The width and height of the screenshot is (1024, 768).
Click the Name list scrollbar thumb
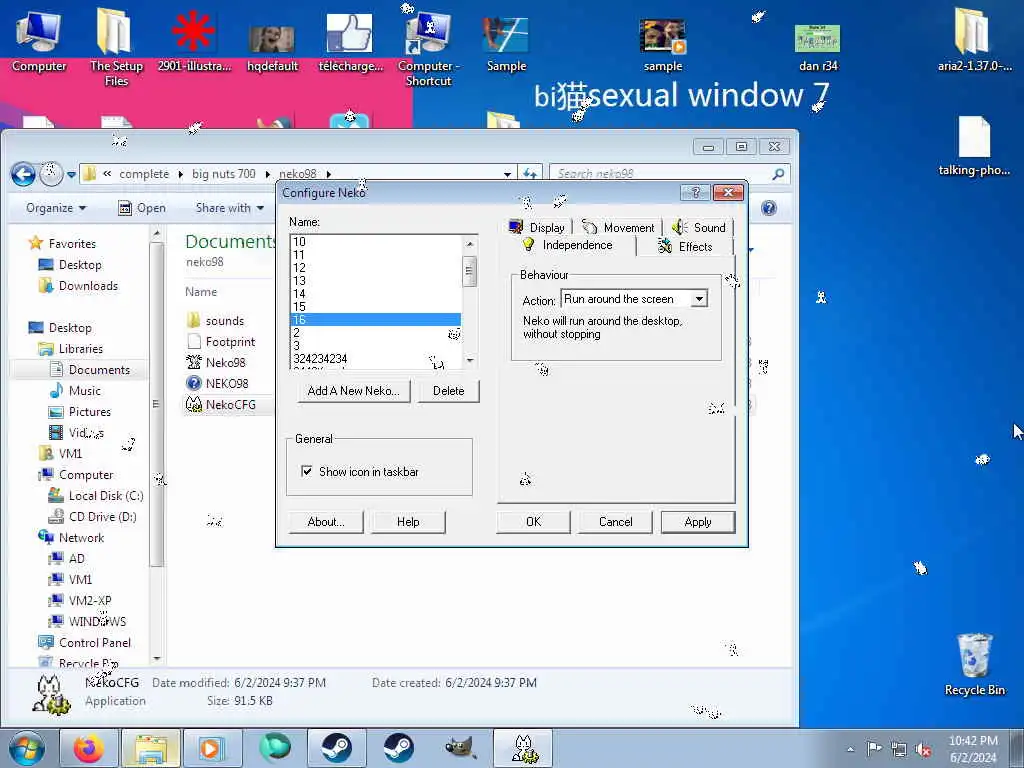469,271
